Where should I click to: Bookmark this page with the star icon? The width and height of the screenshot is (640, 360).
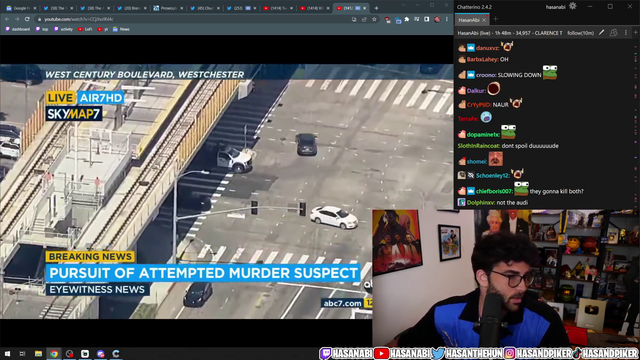pos(374,19)
